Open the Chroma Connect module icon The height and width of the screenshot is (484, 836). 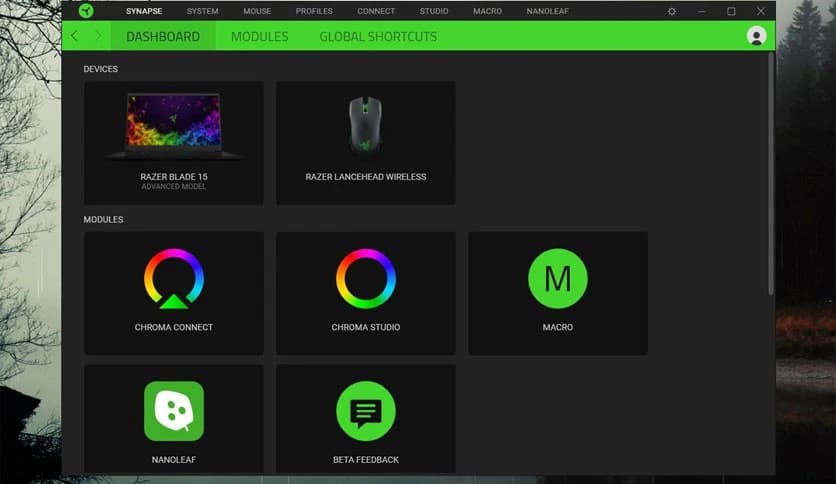point(174,279)
